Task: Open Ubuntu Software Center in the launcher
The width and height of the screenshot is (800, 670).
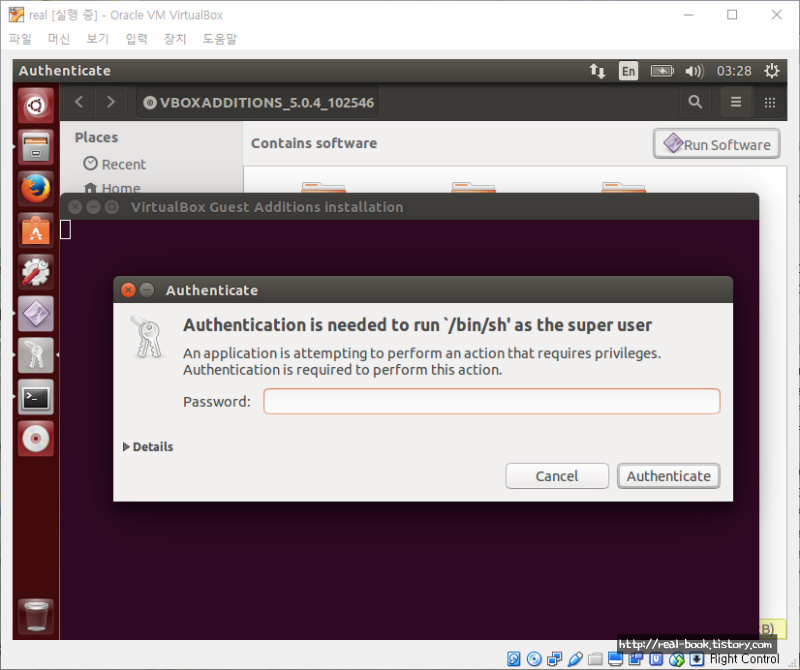Action: coord(36,231)
